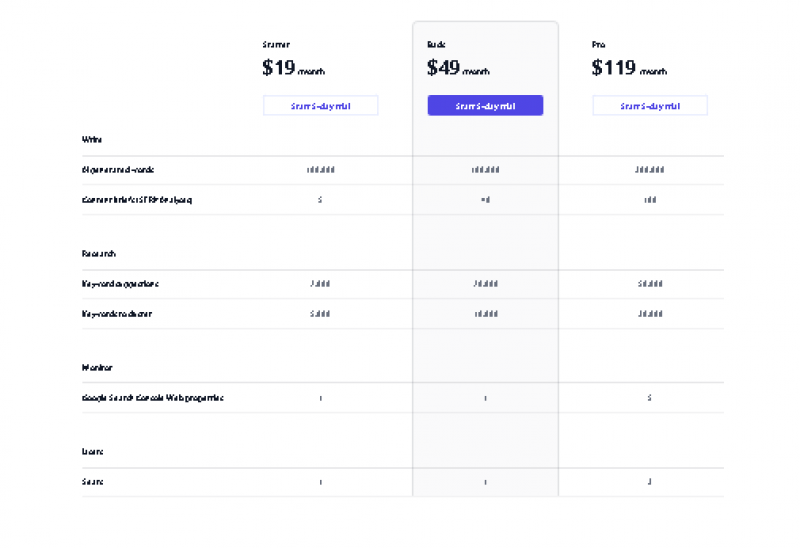Click AI generated words value for $19 plan

[x=320, y=169]
